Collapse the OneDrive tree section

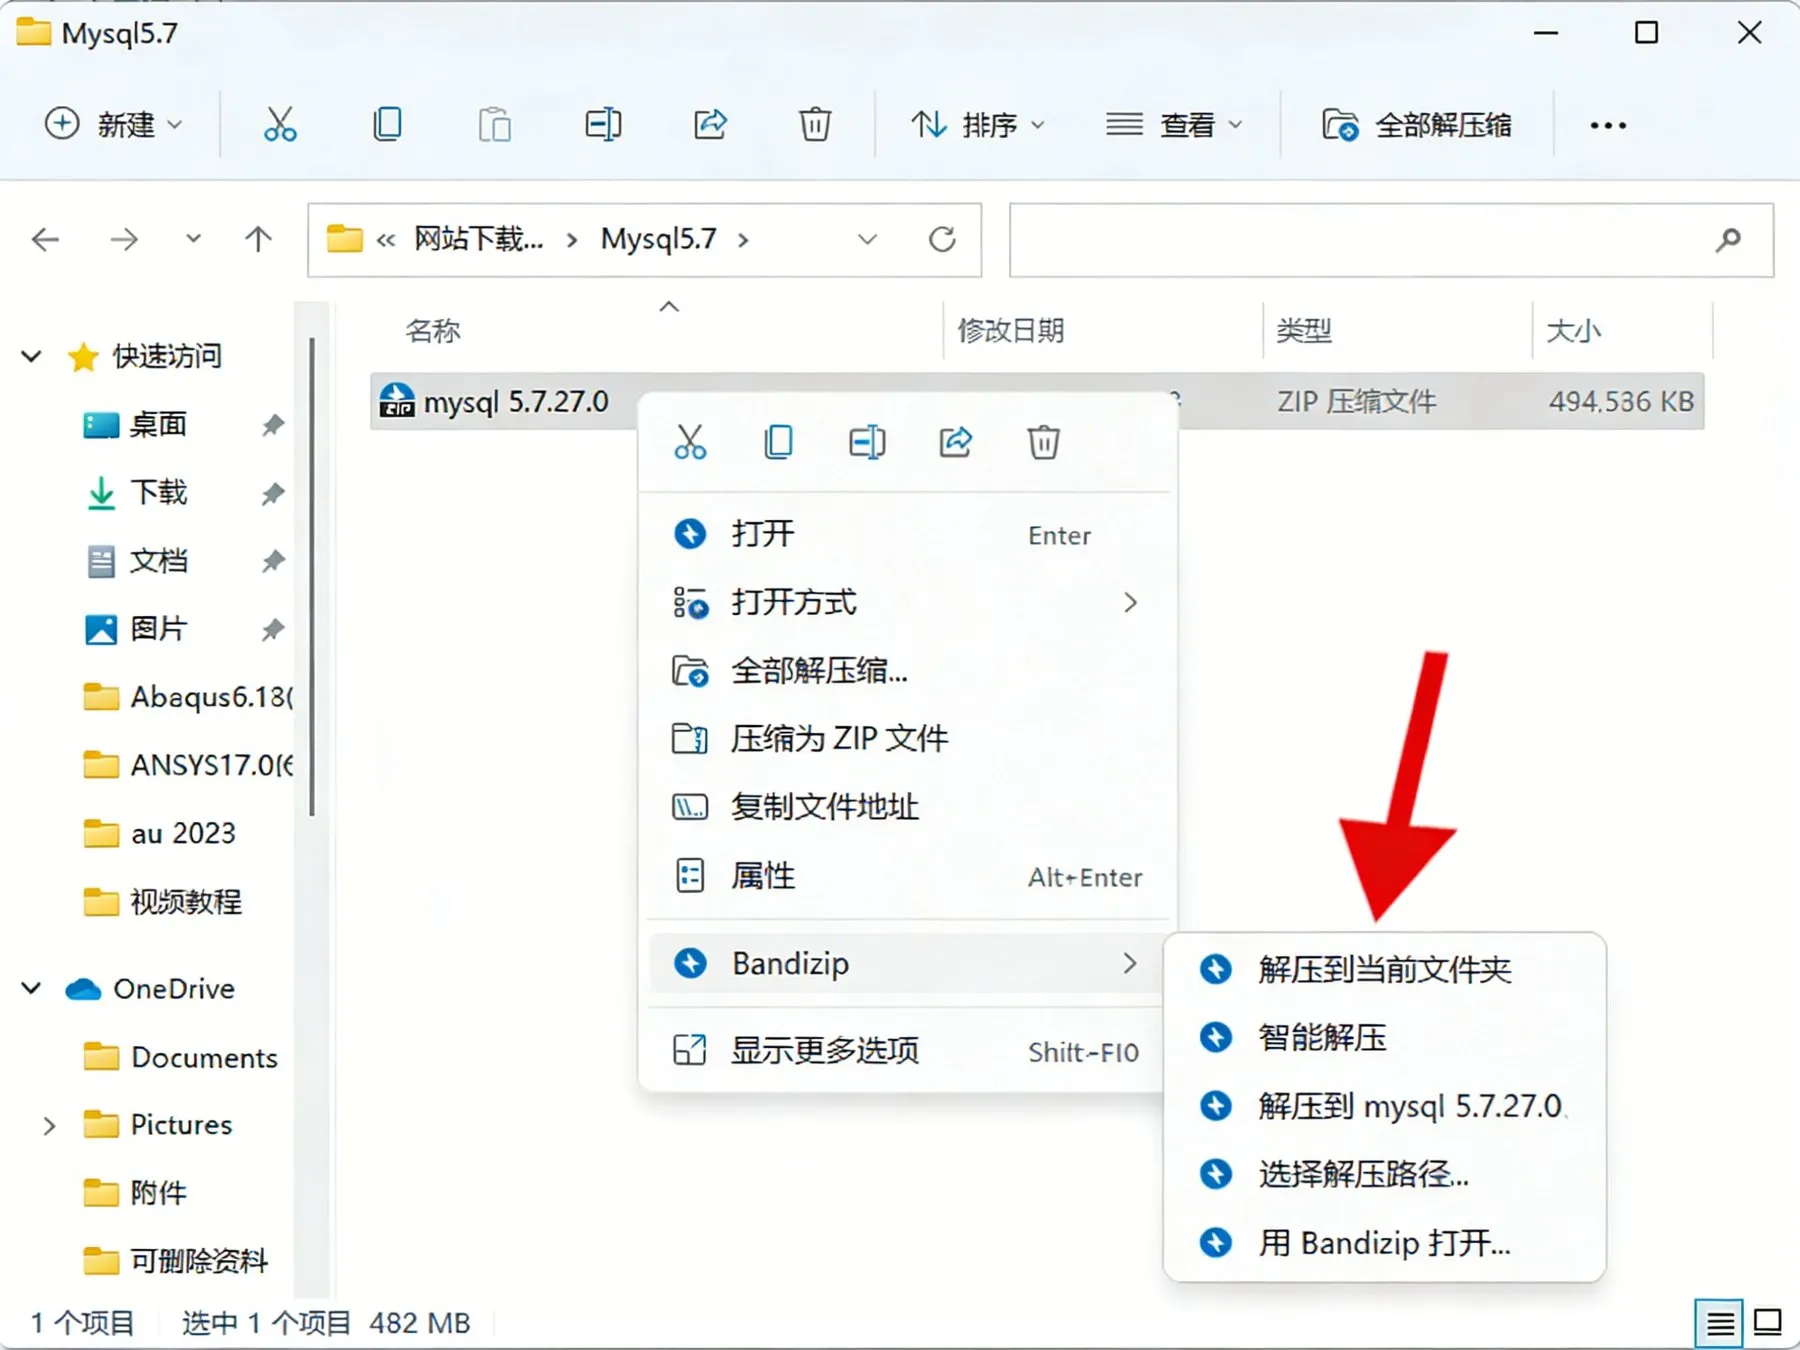click(x=32, y=989)
